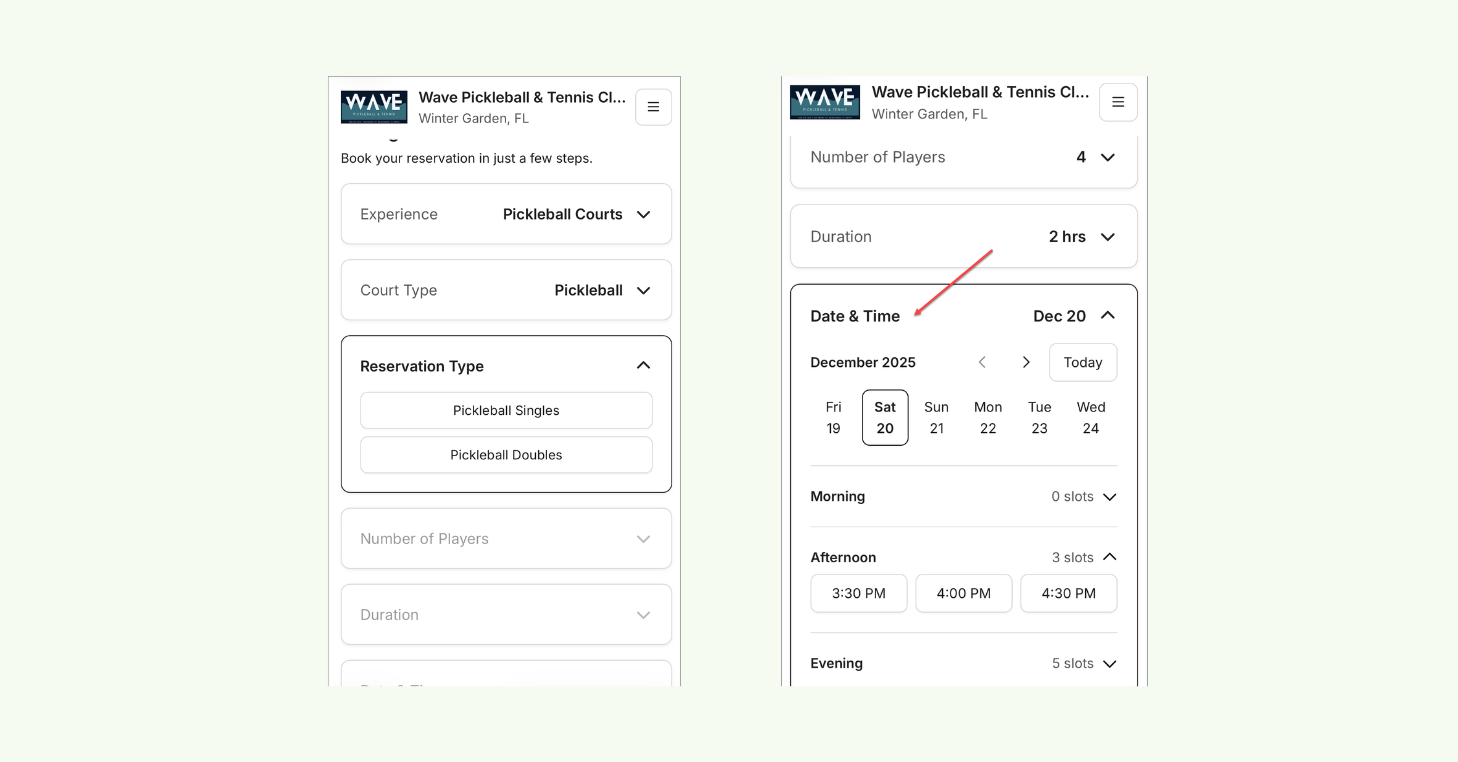
Task: Click the WAVE club logo on the left
Action: click(374, 106)
